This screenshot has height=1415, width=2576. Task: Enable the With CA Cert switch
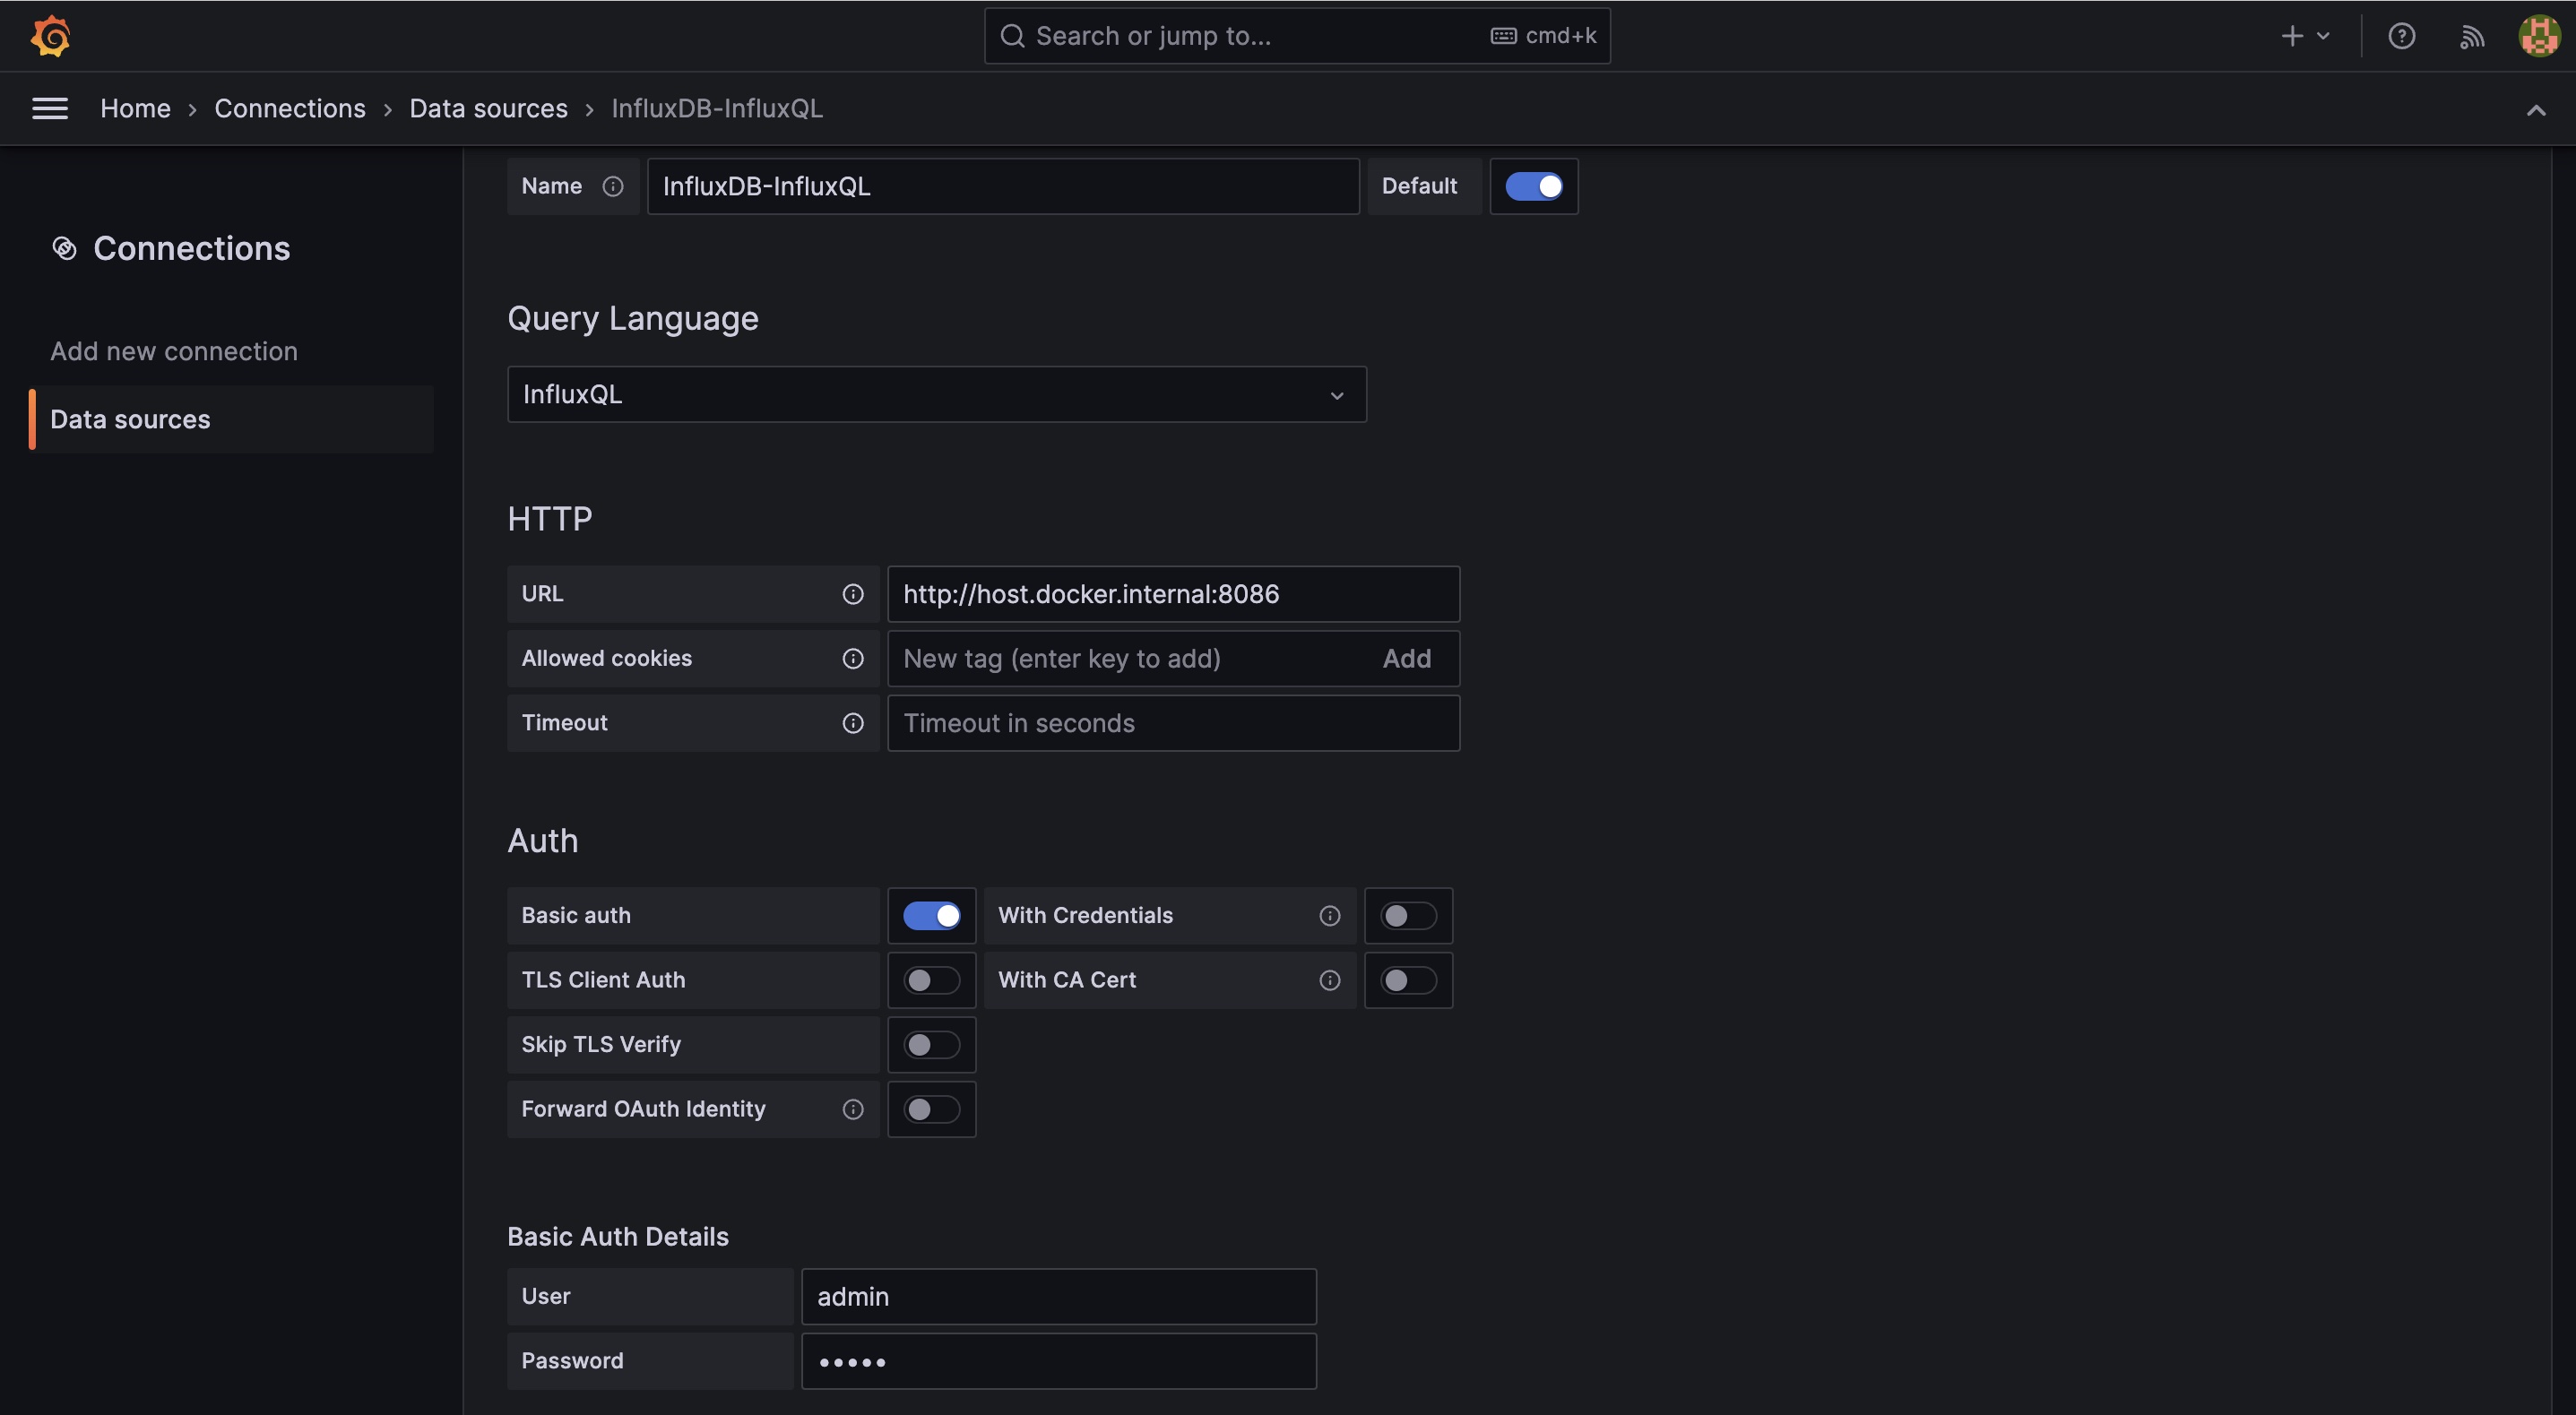point(1408,980)
